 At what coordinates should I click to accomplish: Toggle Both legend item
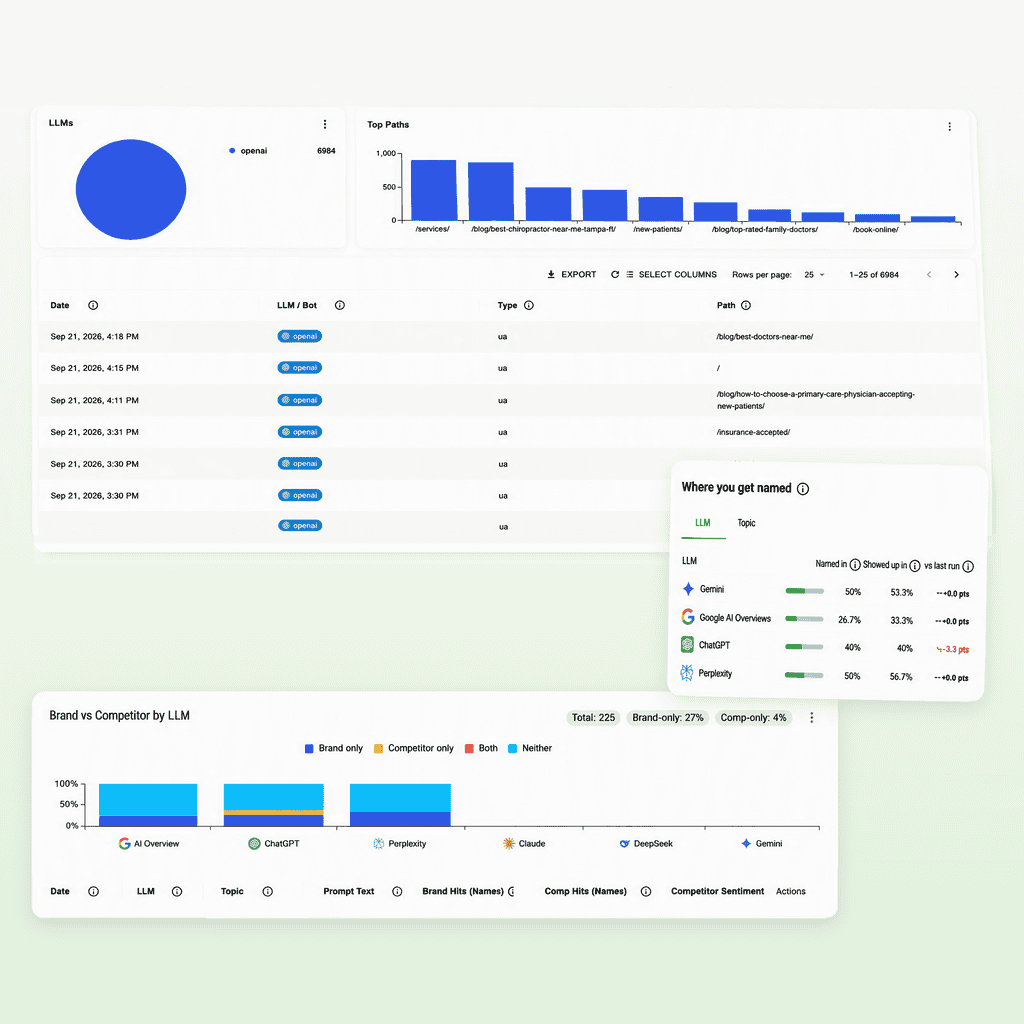[x=481, y=748]
